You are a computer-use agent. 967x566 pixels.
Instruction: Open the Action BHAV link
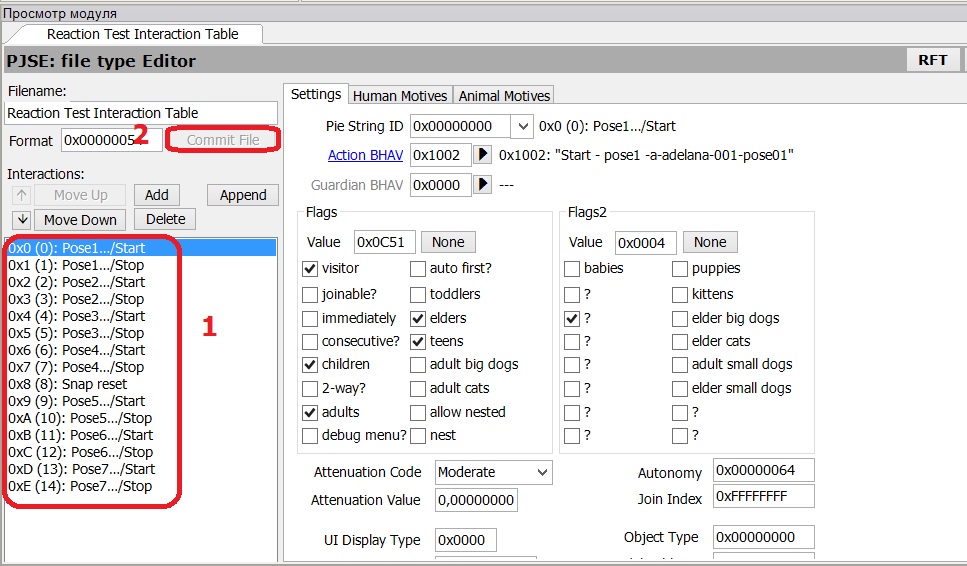coord(365,155)
